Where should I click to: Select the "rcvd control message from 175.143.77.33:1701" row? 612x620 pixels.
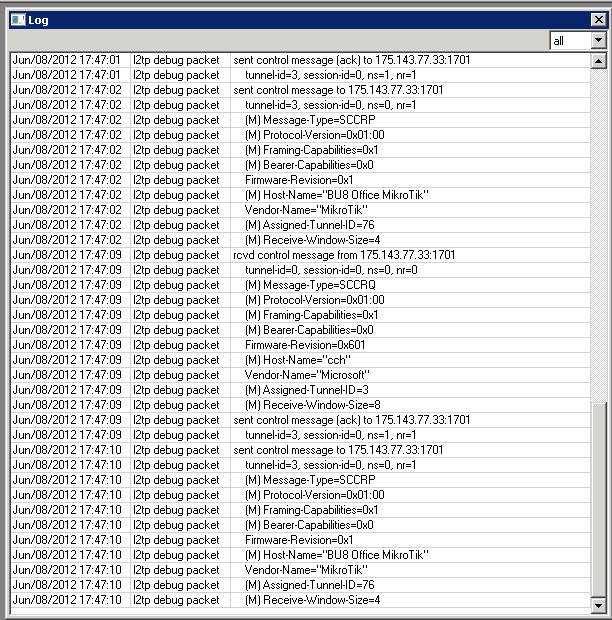[300, 255]
